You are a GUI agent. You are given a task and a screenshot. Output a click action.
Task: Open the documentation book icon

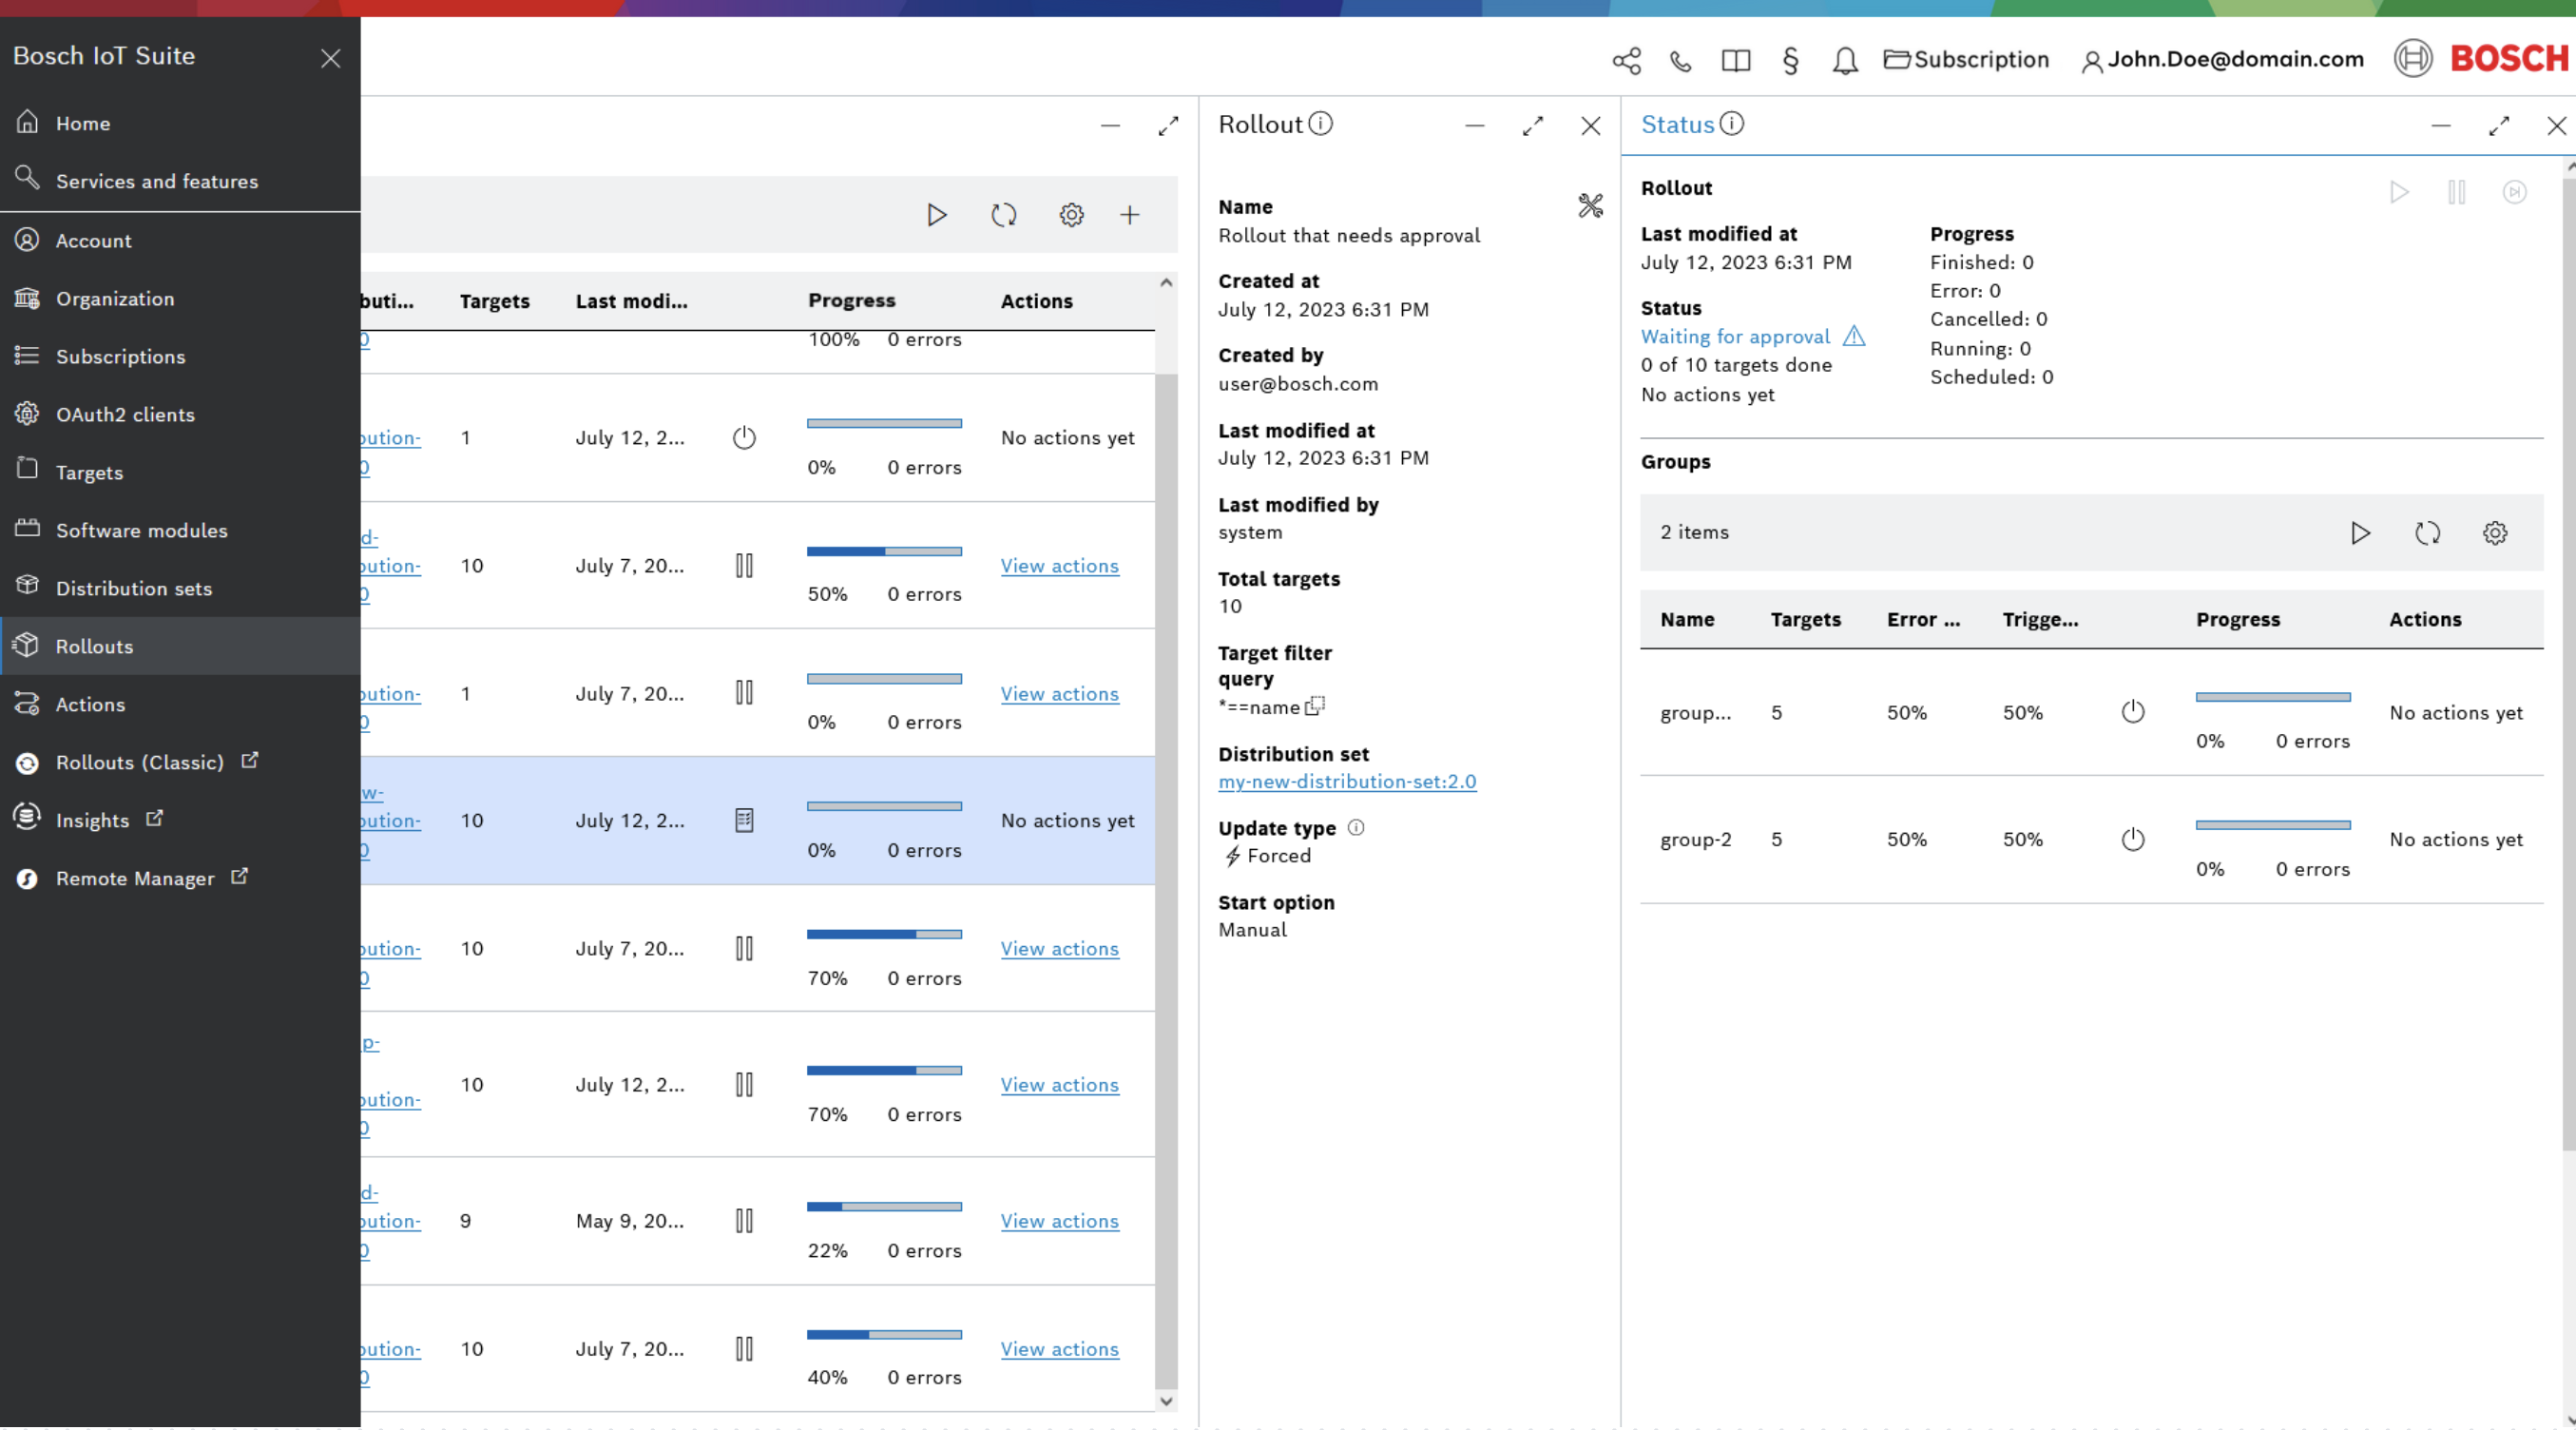pyautogui.click(x=1735, y=60)
